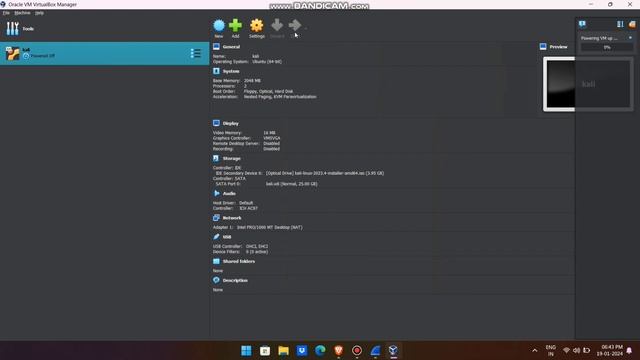
Task: Click the '2048 MB' base memory value
Action: pos(252,81)
